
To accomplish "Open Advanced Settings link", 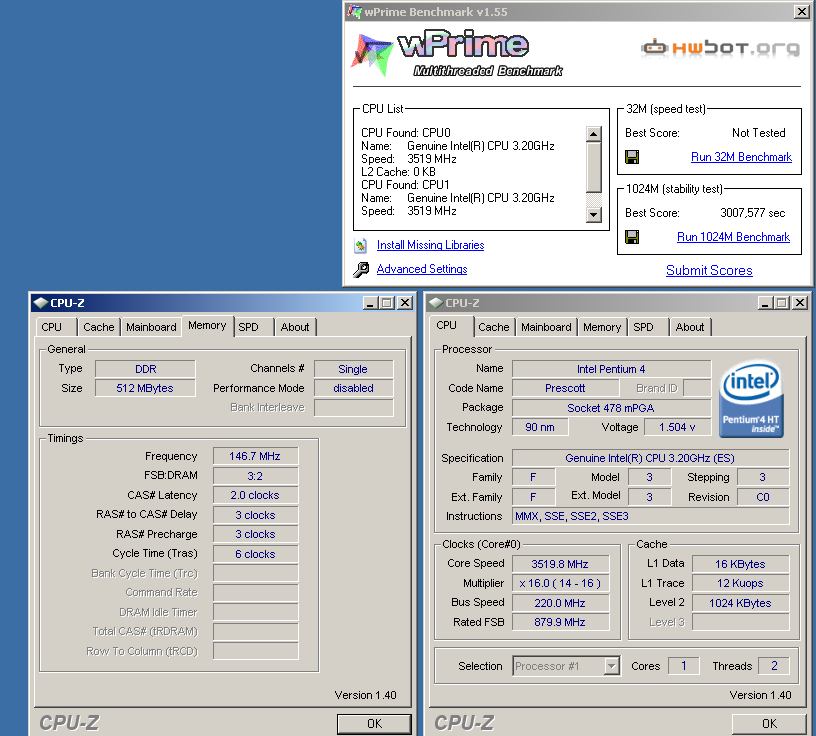I will 422,269.
